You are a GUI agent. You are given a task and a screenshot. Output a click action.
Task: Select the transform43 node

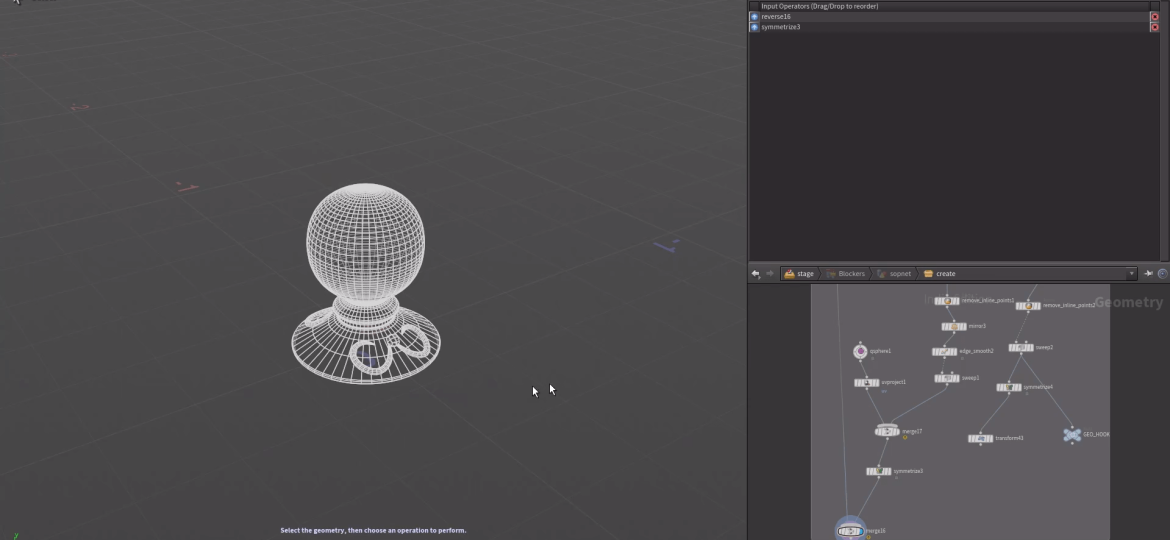980,438
